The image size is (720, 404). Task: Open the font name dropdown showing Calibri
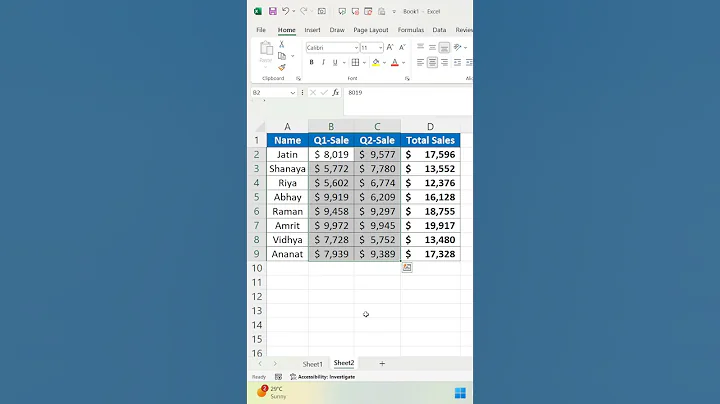356,47
